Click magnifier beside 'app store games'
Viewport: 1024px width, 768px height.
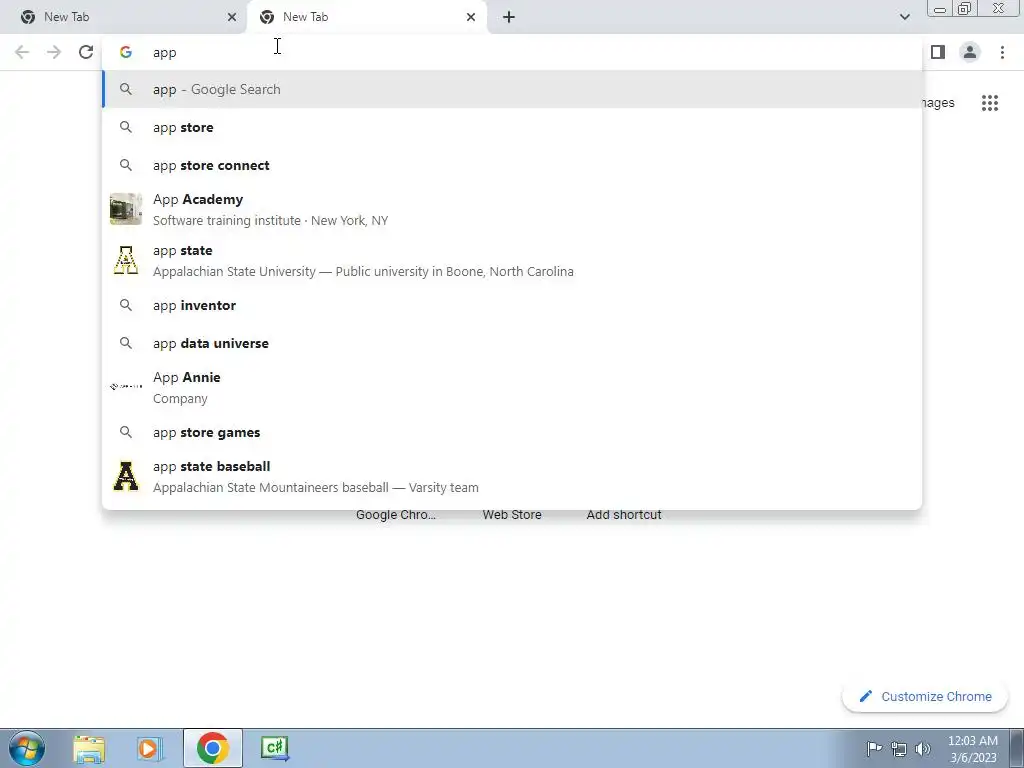pyautogui.click(x=126, y=432)
